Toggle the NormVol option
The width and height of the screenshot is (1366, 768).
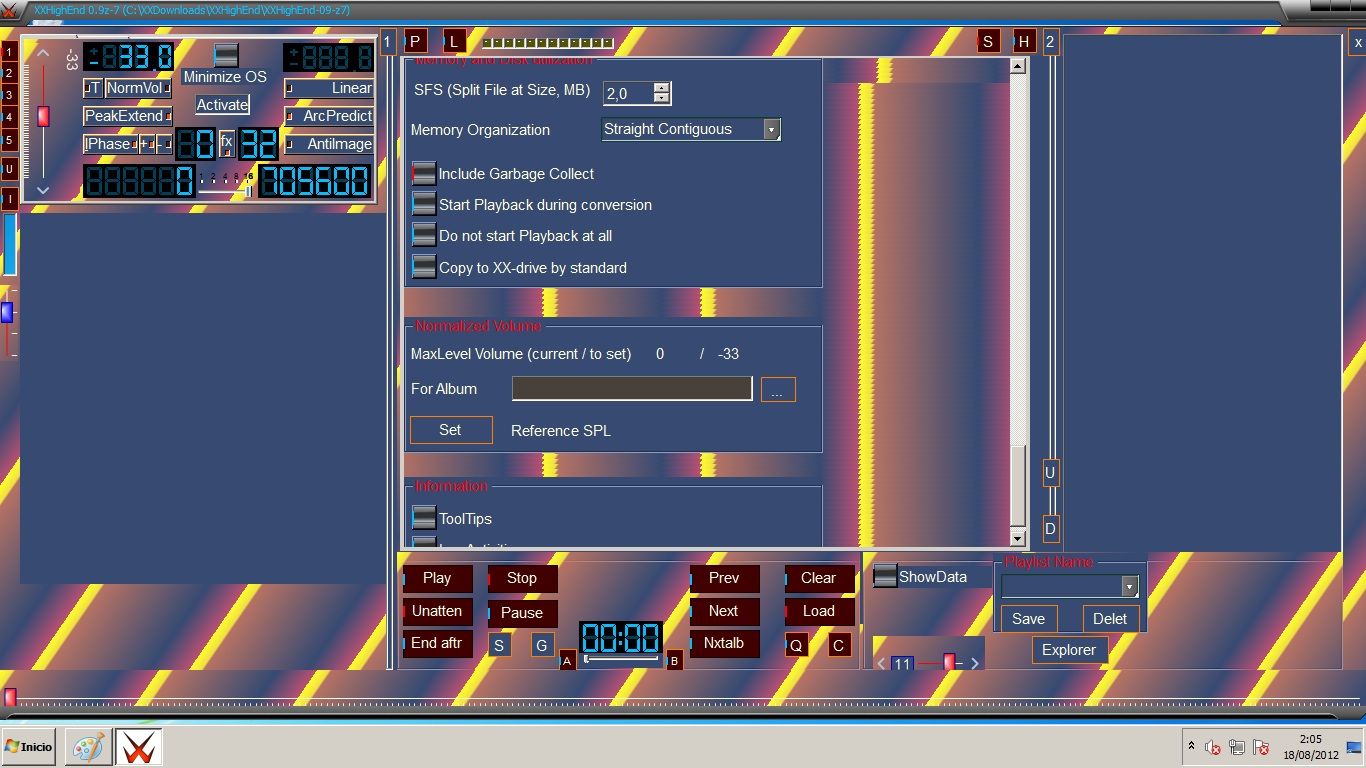138,88
